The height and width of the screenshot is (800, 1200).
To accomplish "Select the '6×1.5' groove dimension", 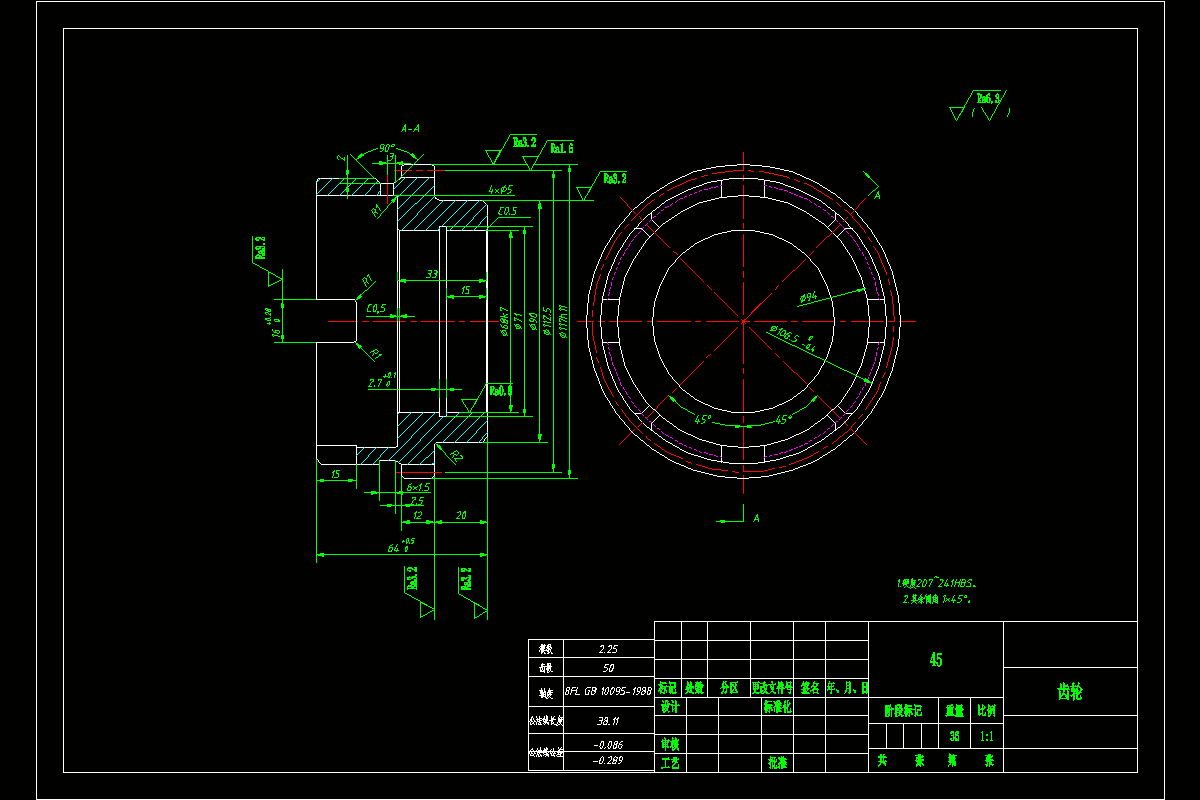I will pyautogui.click(x=418, y=487).
